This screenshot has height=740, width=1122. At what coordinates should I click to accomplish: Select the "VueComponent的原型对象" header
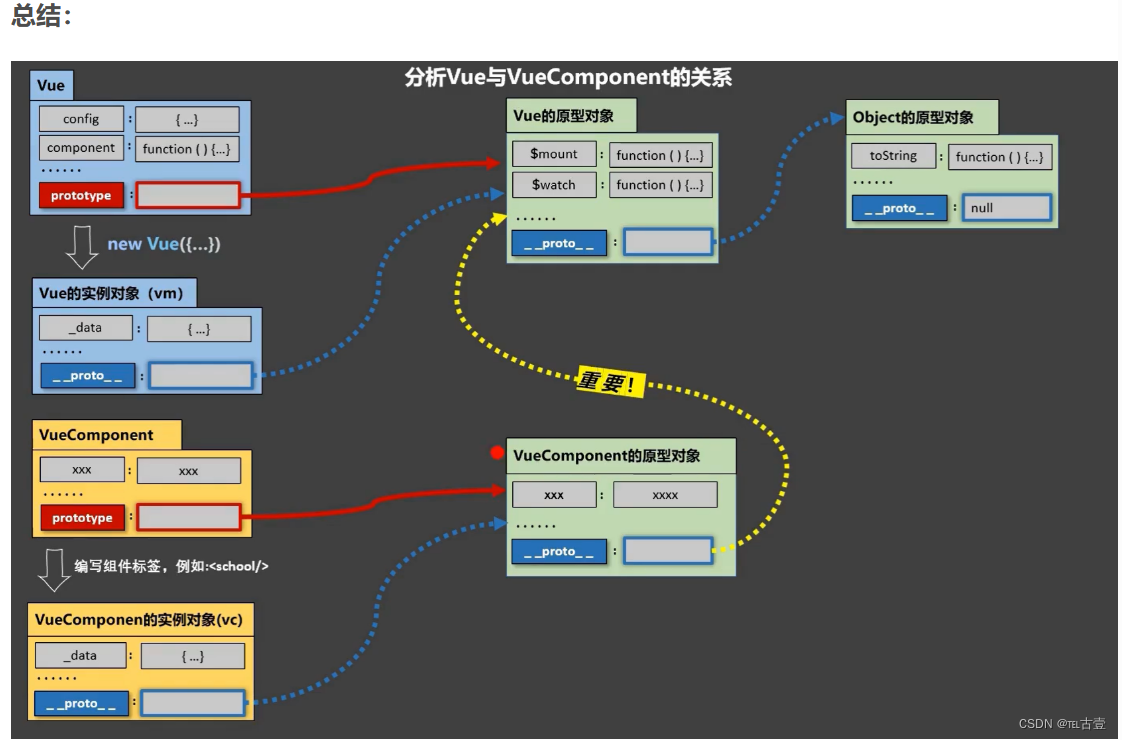click(620, 456)
